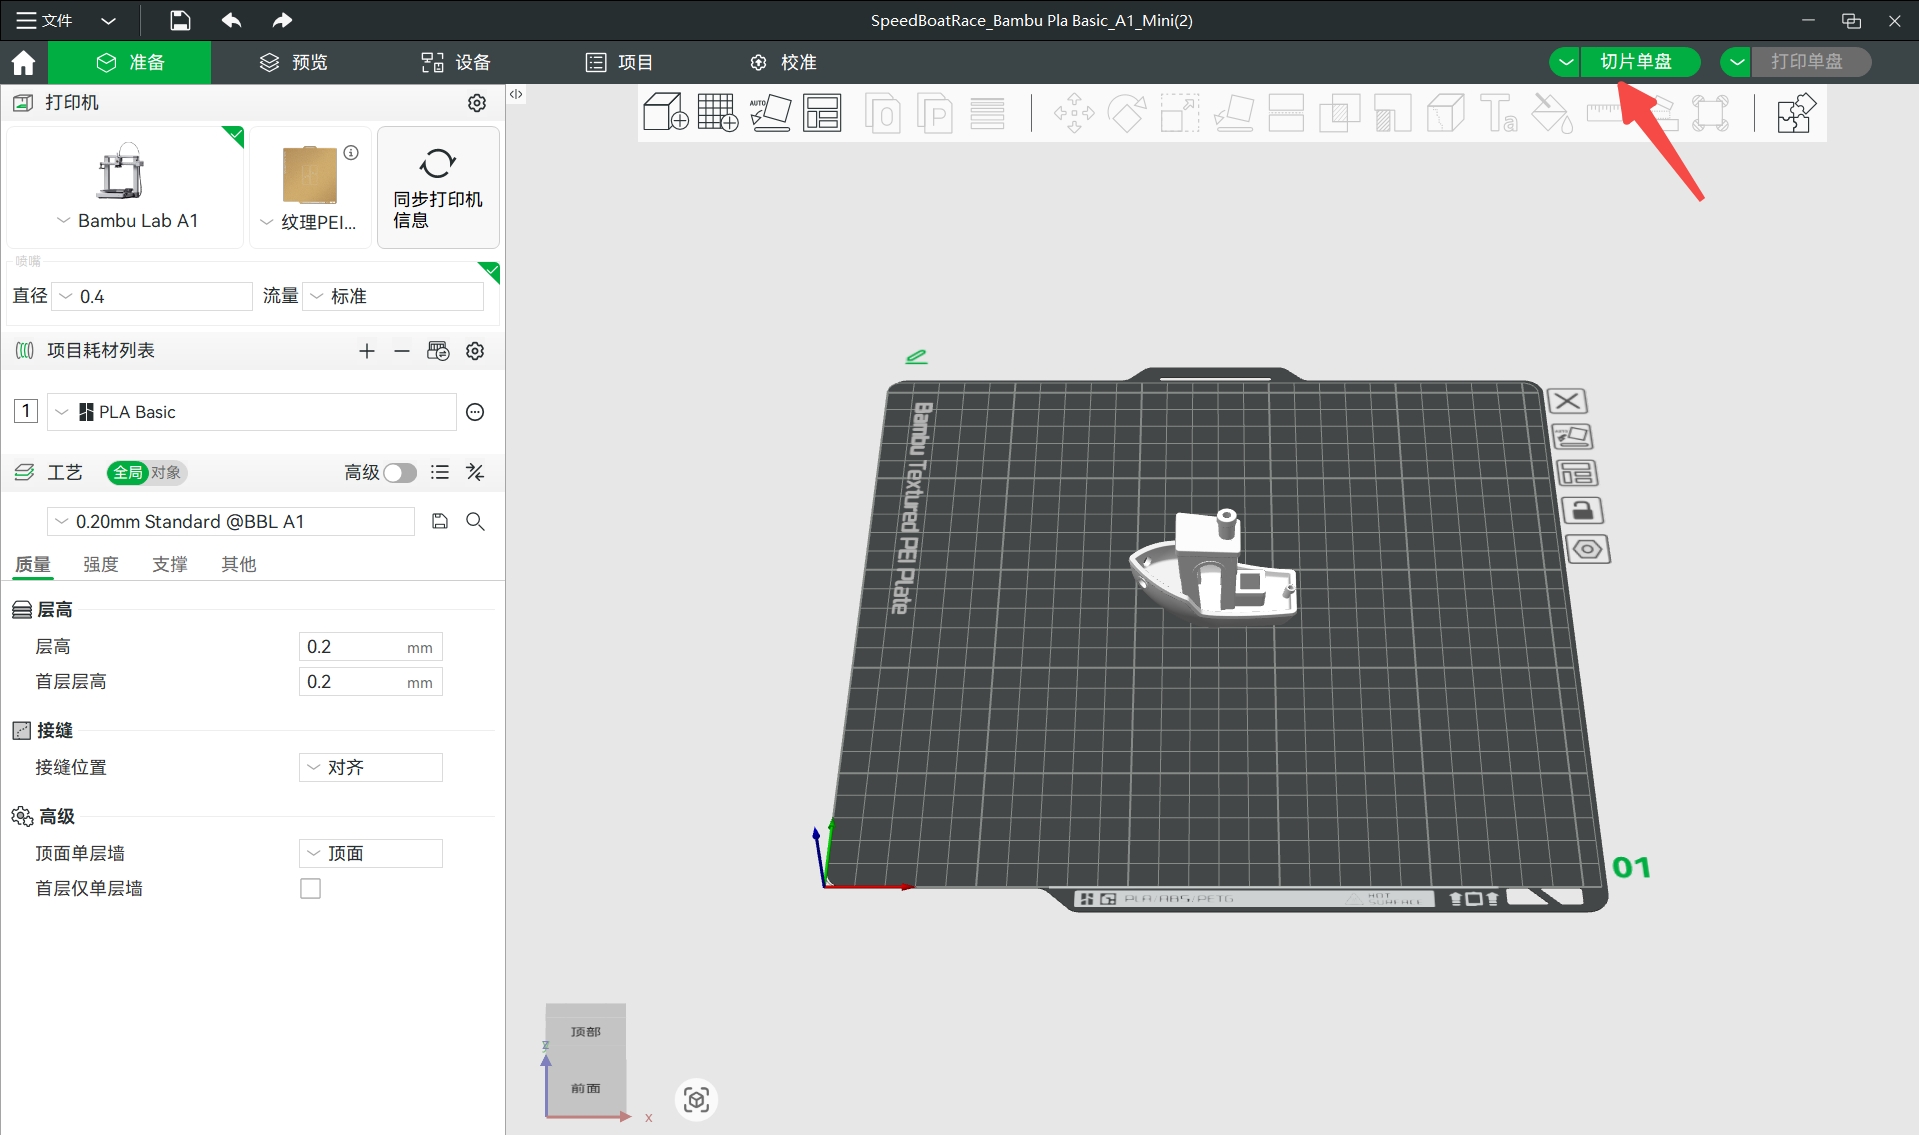
Task: Open the Bambu Lab A1 printer dropdown
Action: 127,221
